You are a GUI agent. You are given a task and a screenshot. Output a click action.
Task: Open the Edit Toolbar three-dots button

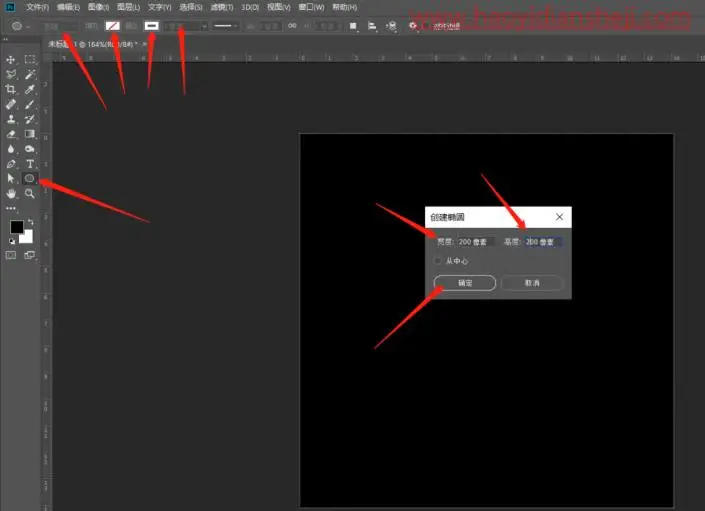click(11, 208)
